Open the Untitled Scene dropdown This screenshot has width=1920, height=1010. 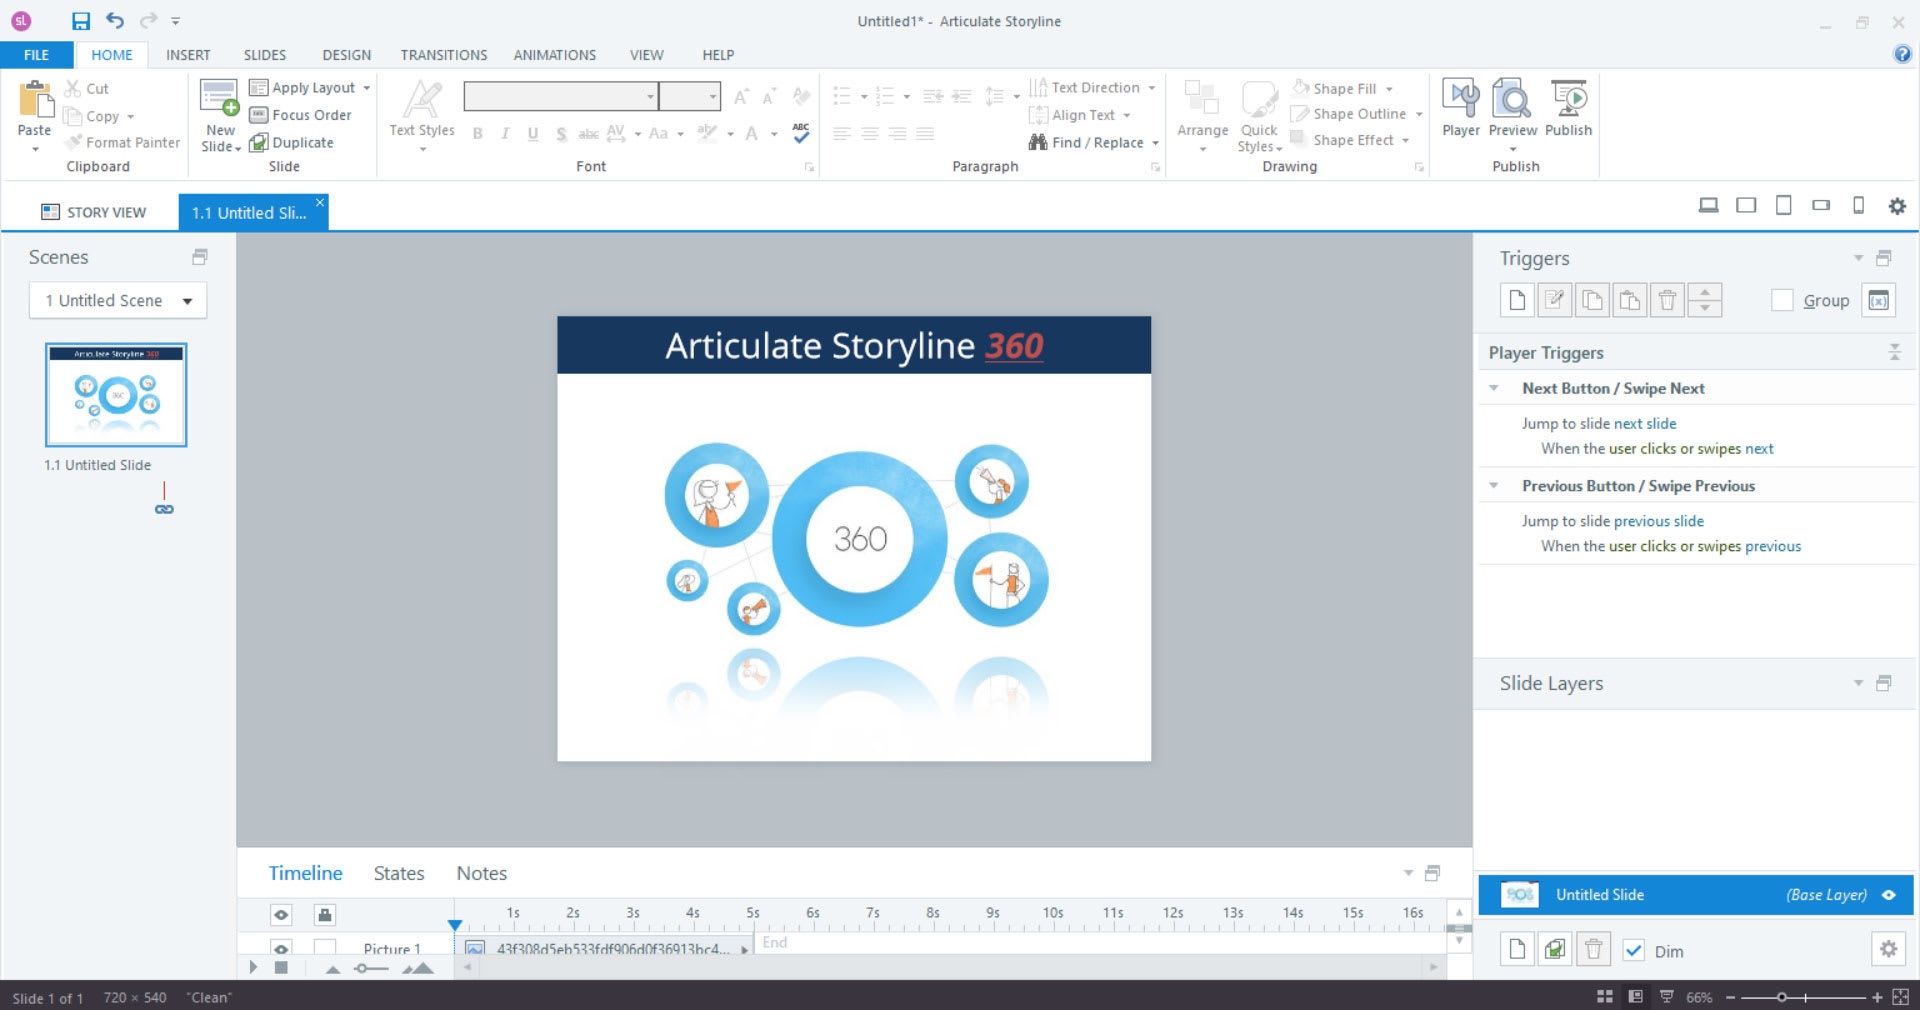click(118, 300)
